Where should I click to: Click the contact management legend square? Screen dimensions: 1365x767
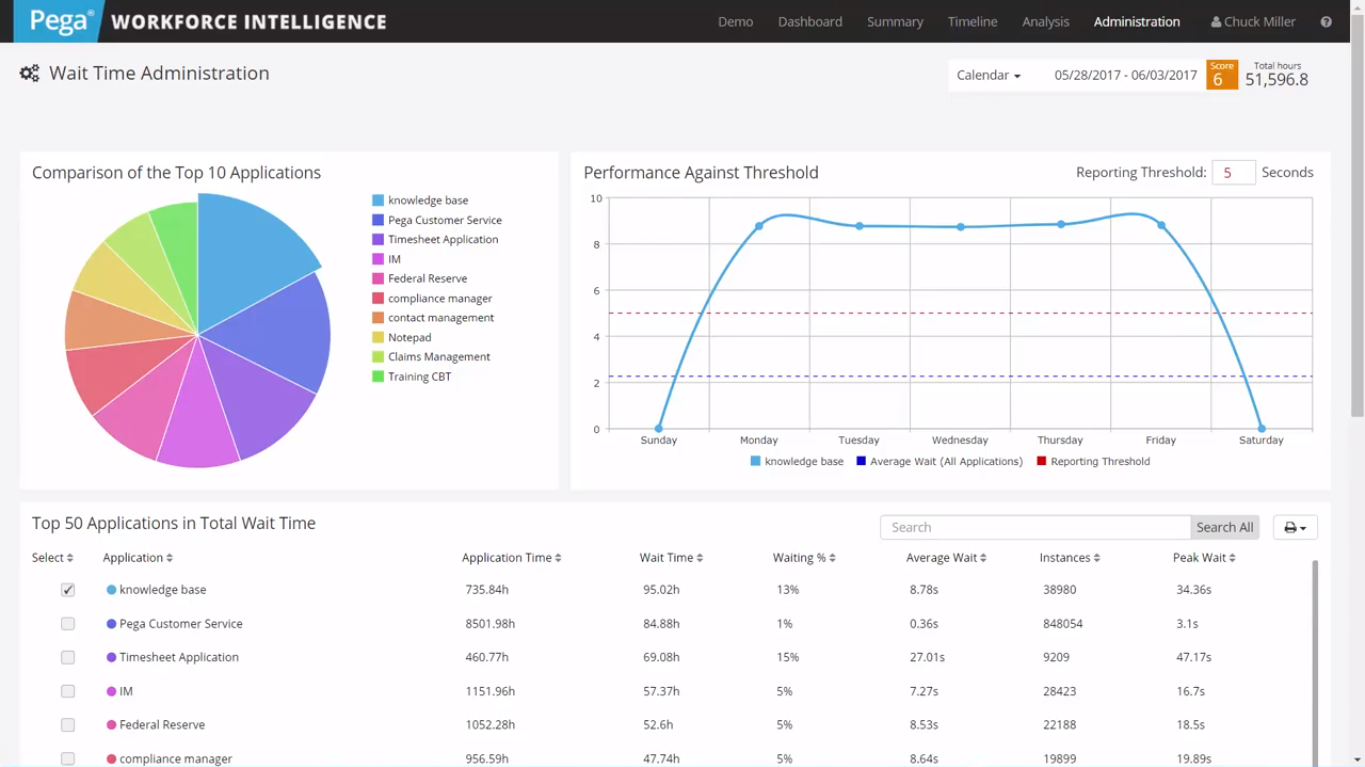(378, 318)
